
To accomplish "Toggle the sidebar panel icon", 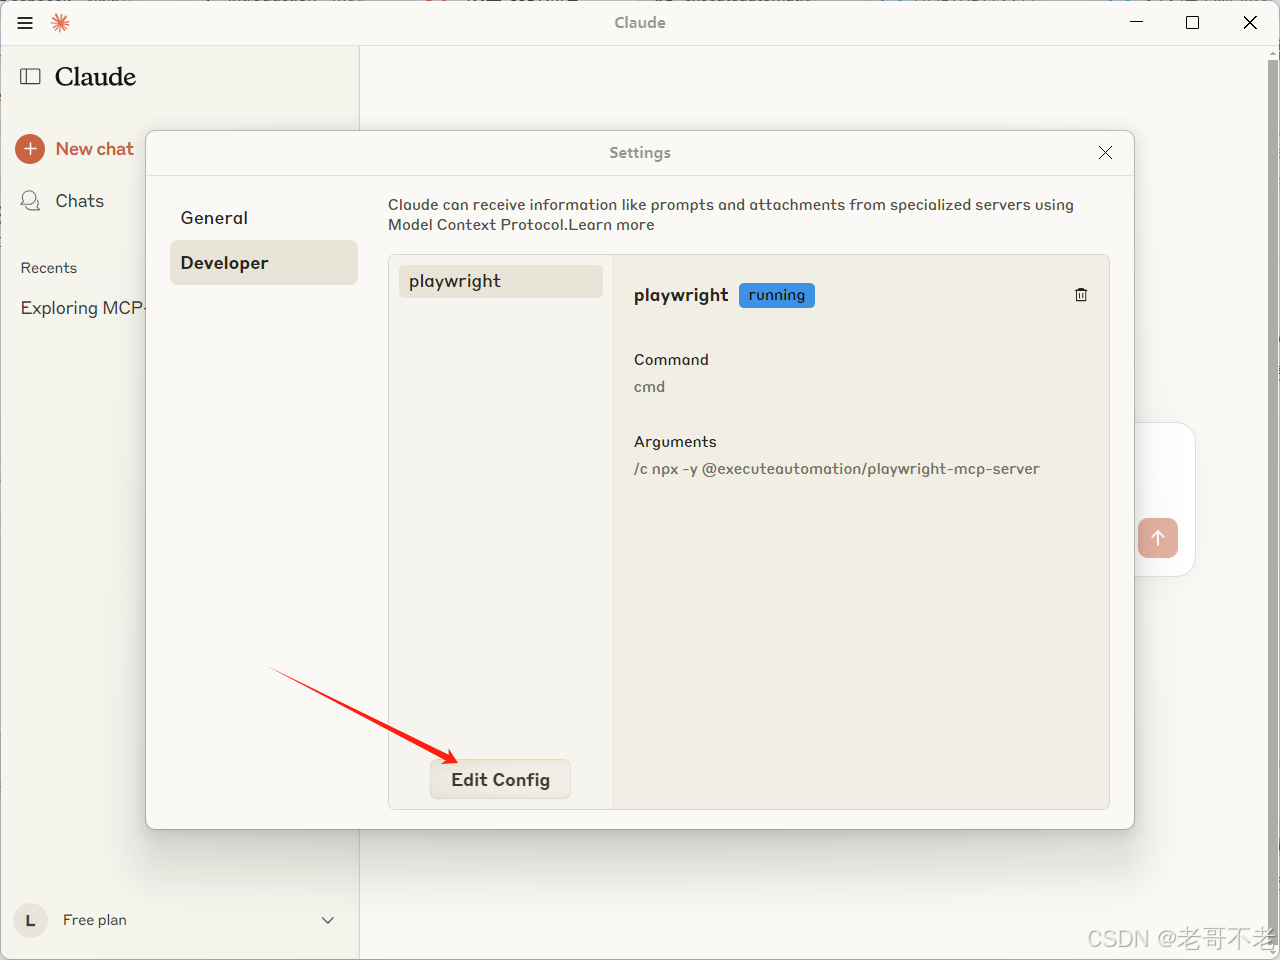I will coord(31,77).
